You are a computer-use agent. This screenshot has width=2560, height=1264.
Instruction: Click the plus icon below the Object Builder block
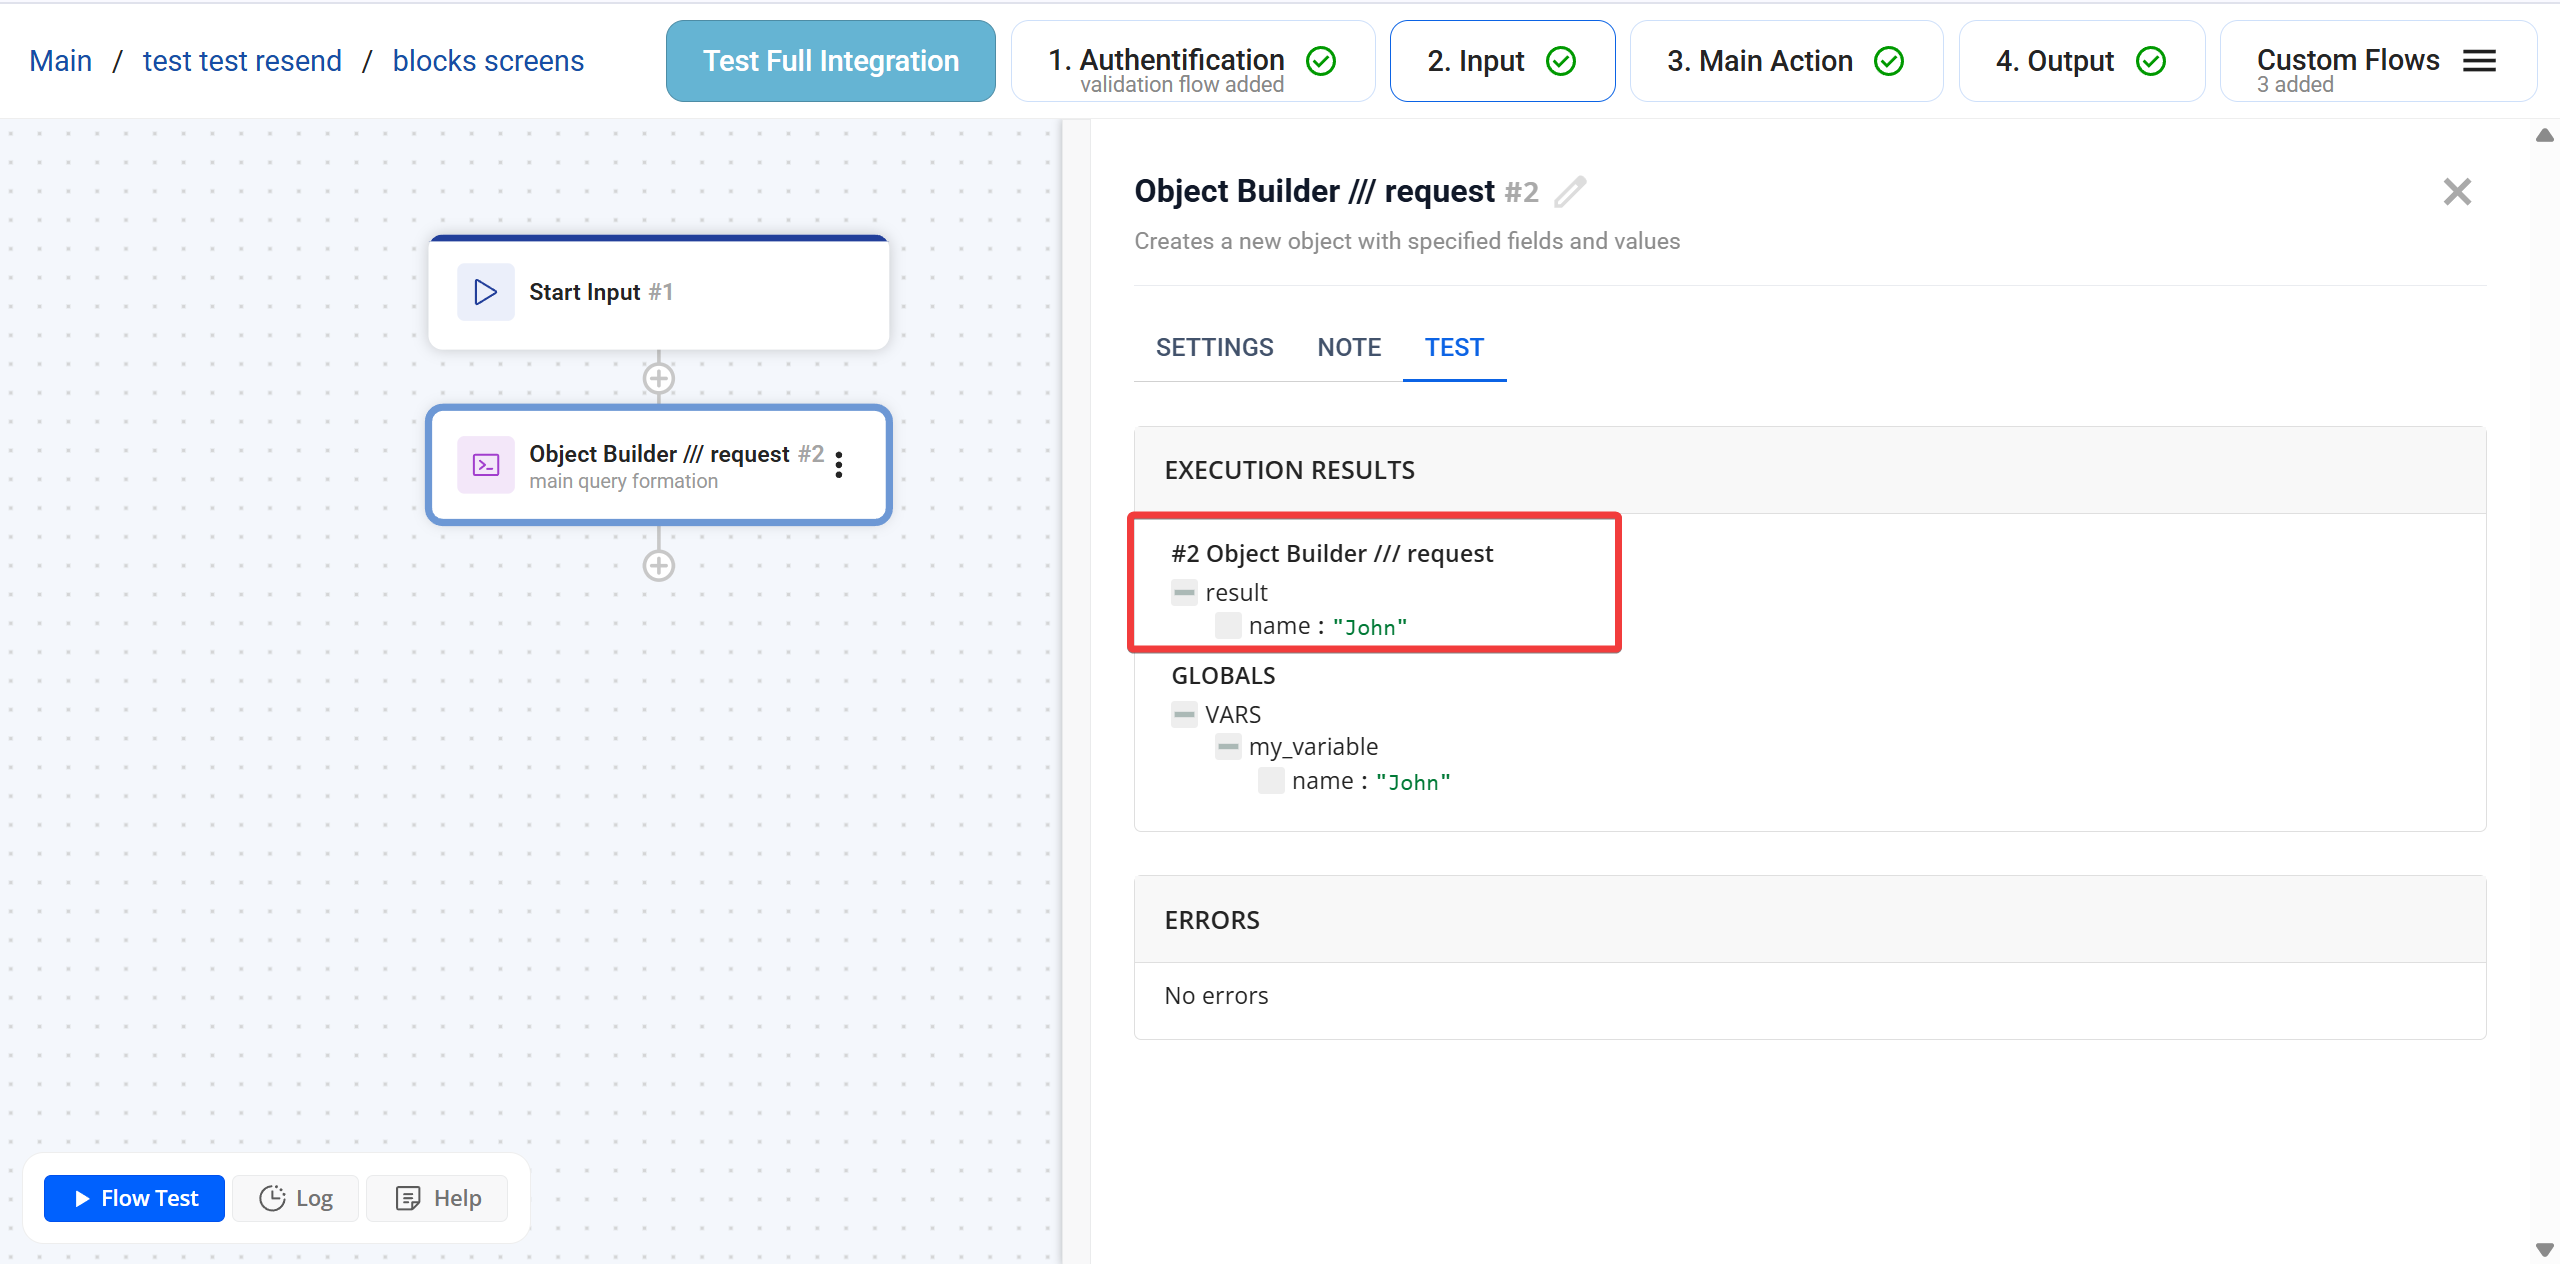coord(658,565)
